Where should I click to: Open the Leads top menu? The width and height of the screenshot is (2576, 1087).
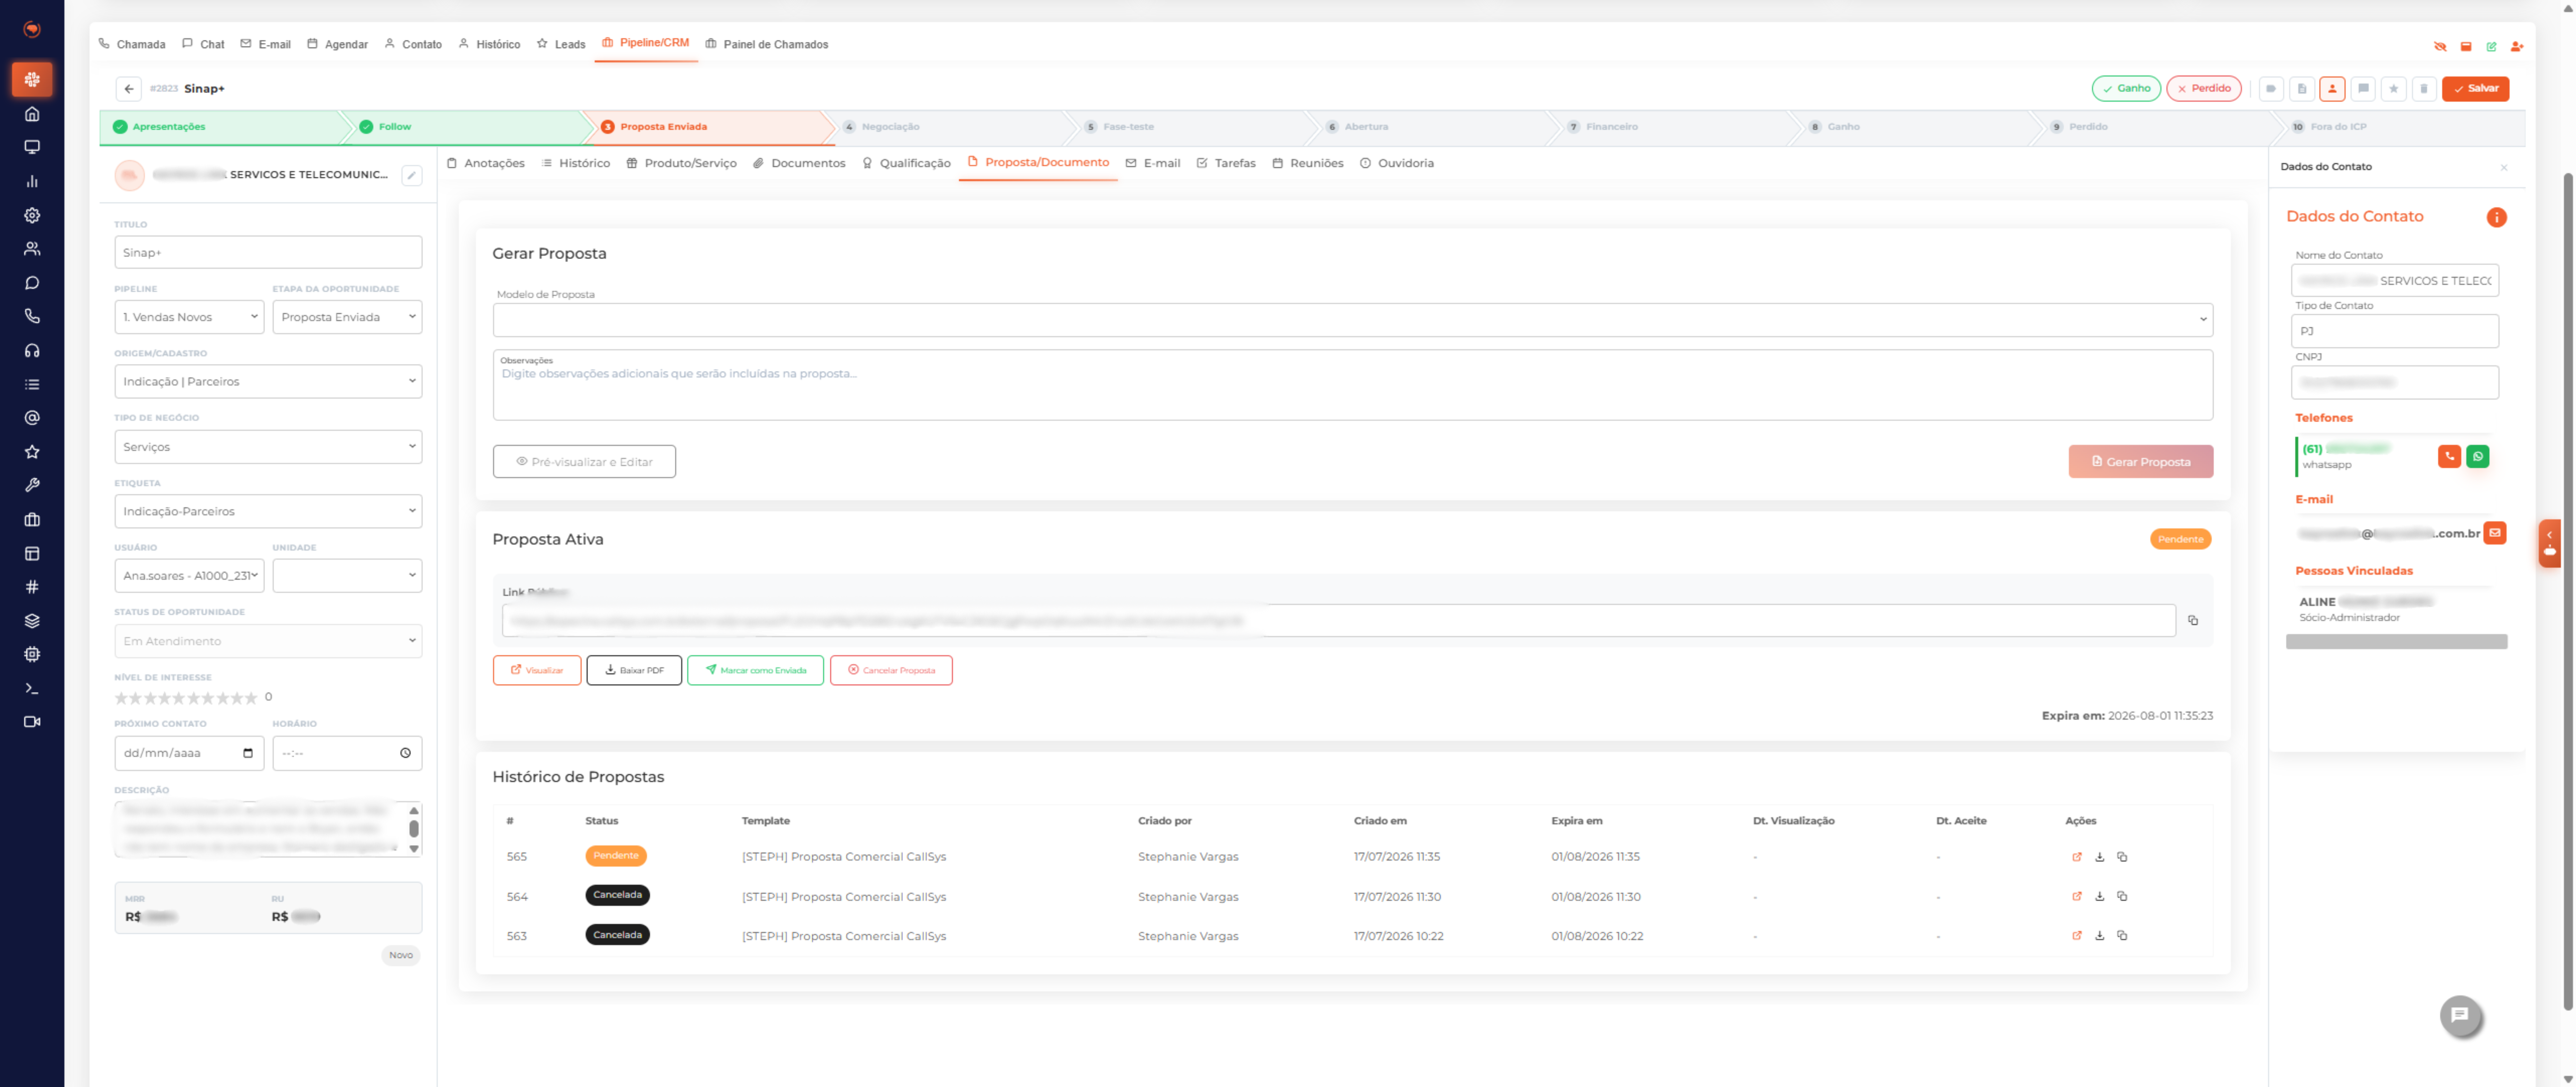click(x=561, y=44)
